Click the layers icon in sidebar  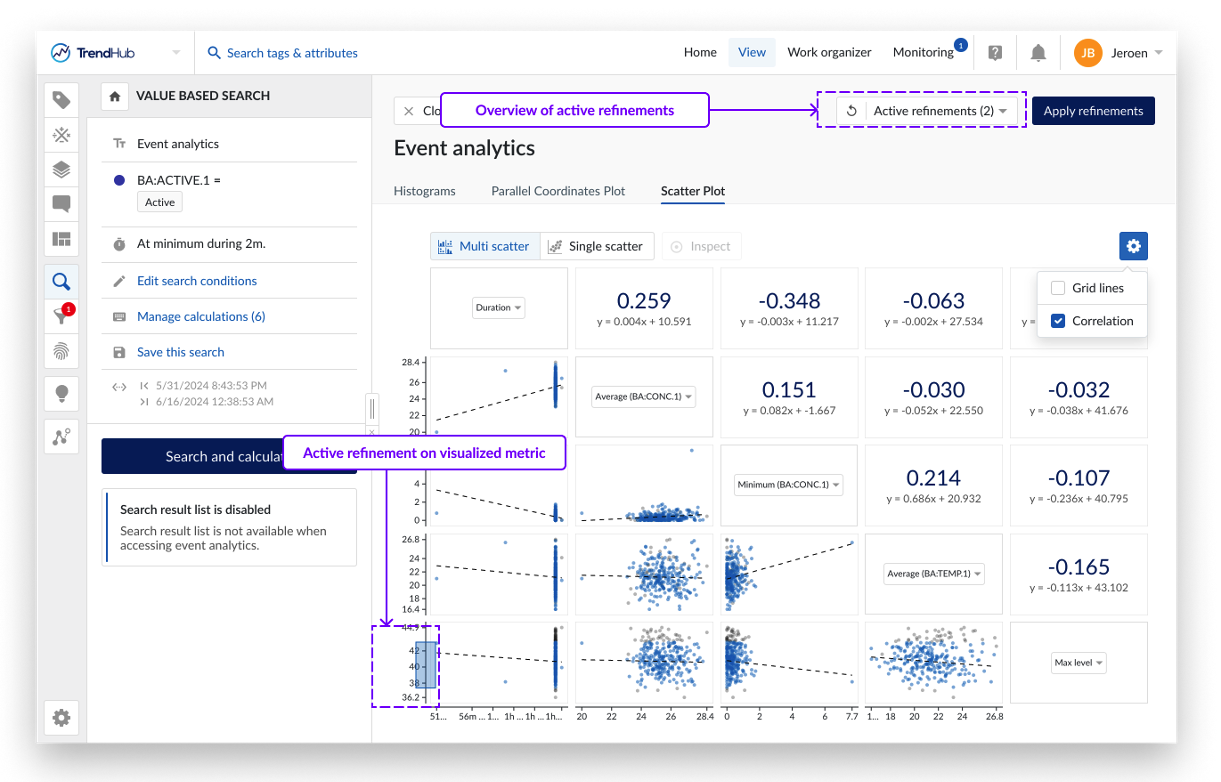pos(61,169)
